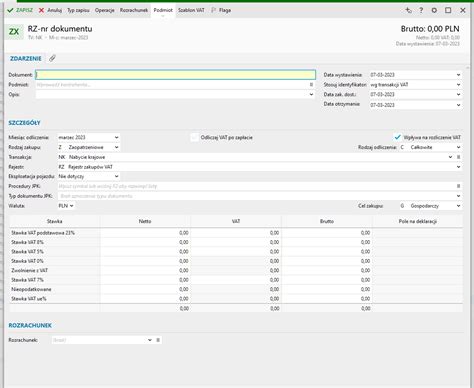
Task: Expand Miesiąc odliczenia dropdown
Action: (x=116, y=137)
